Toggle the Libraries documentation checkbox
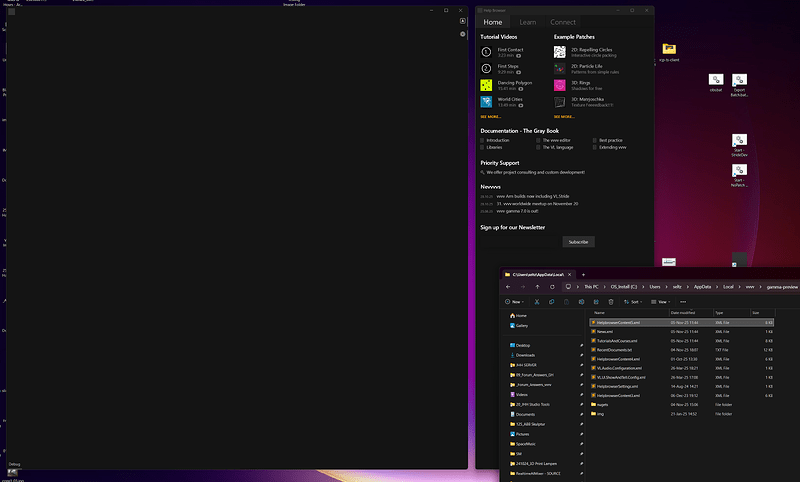The height and width of the screenshot is (482, 800). (482, 147)
